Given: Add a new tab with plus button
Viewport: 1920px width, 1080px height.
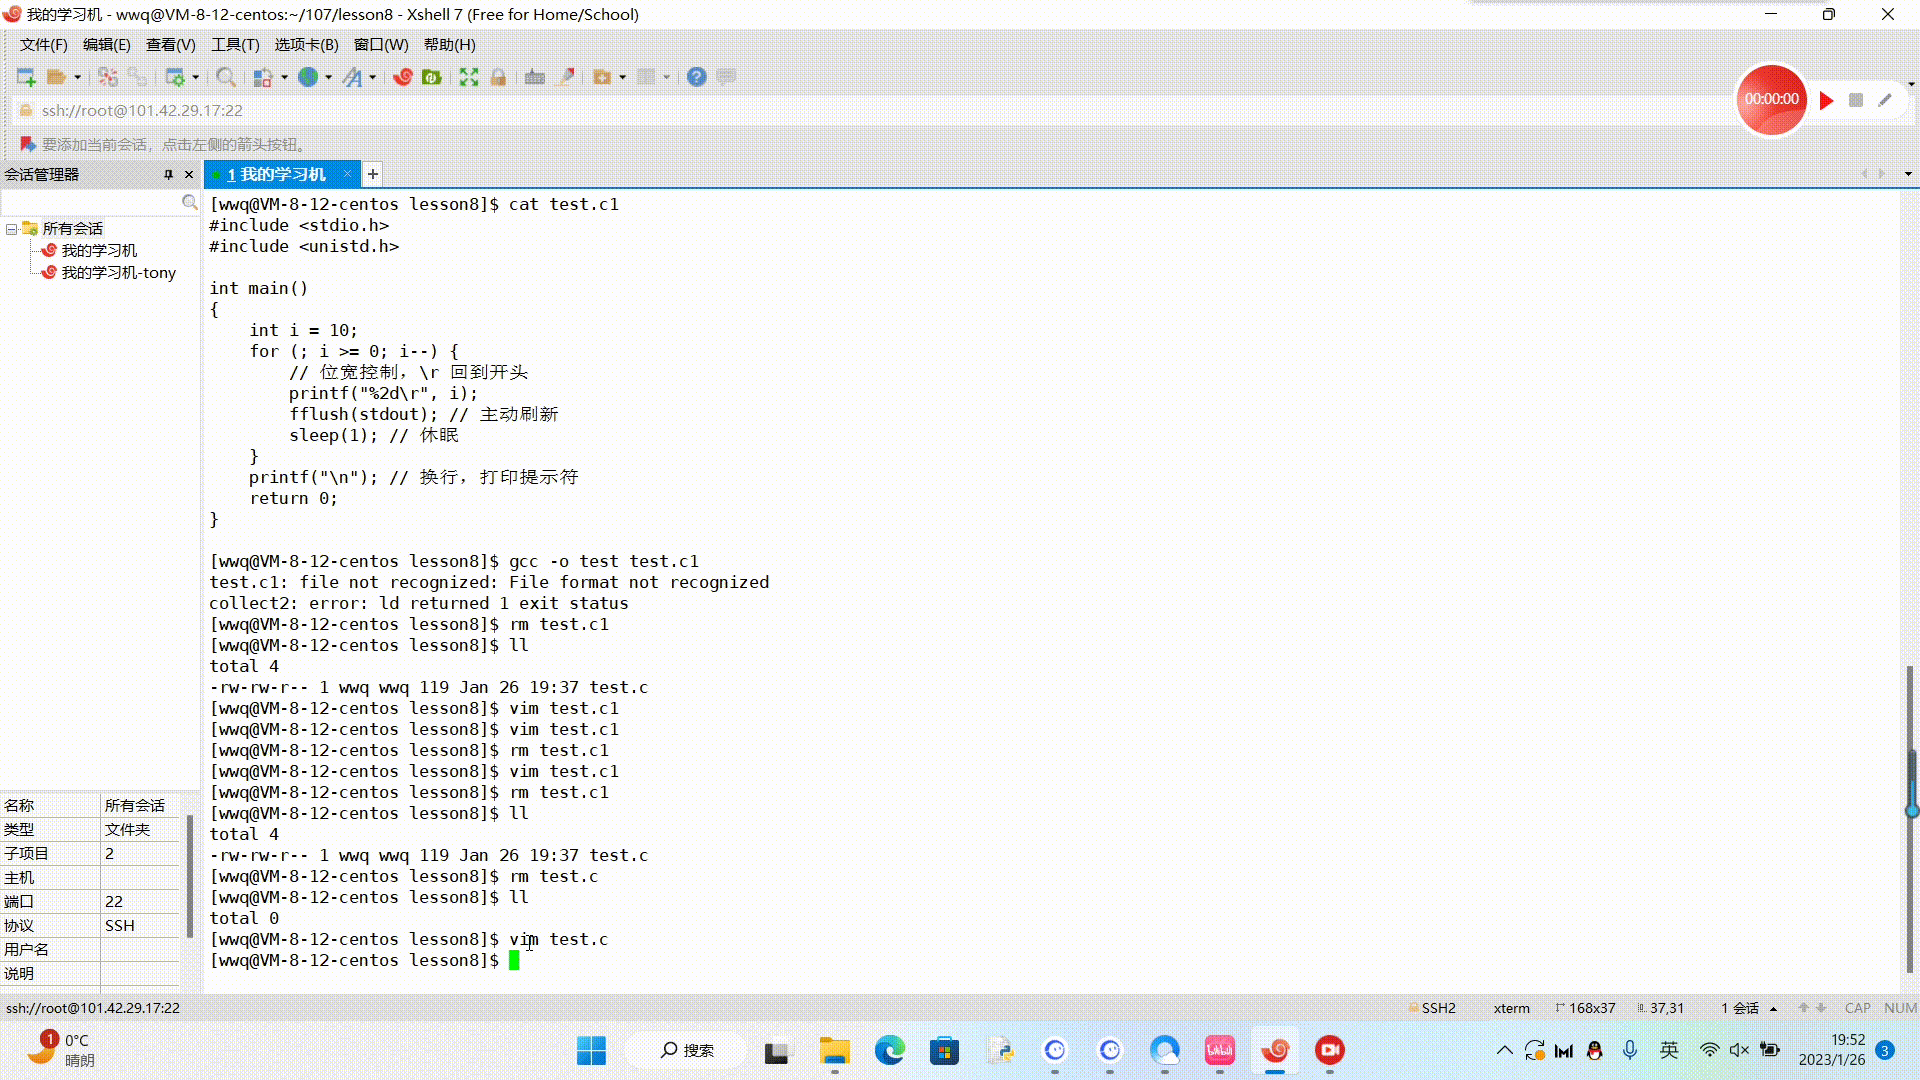Looking at the screenshot, I should (x=373, y=174).
